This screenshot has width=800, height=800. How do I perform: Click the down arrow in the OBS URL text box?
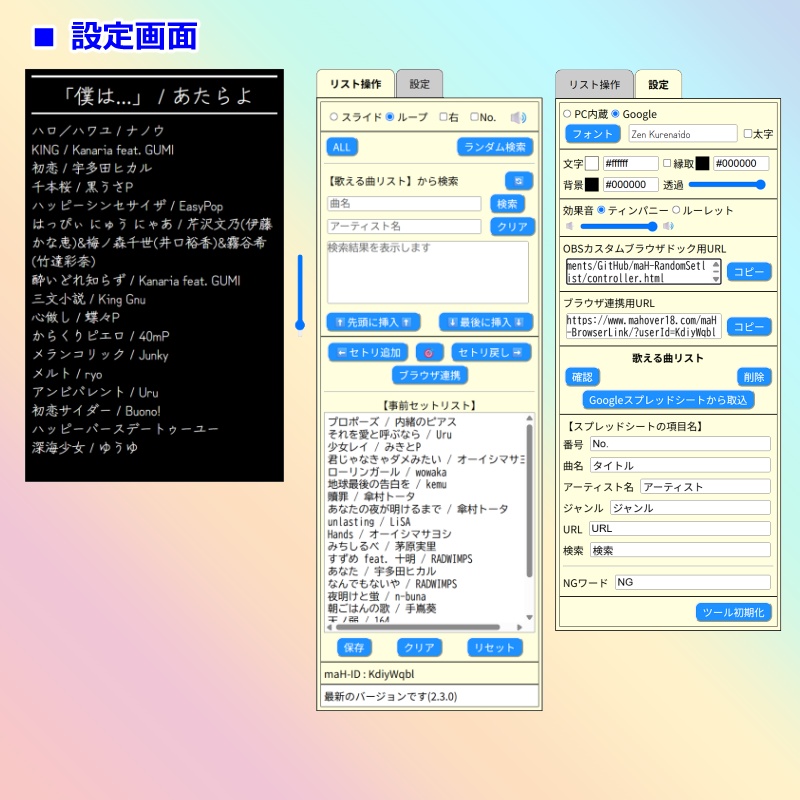716,279
